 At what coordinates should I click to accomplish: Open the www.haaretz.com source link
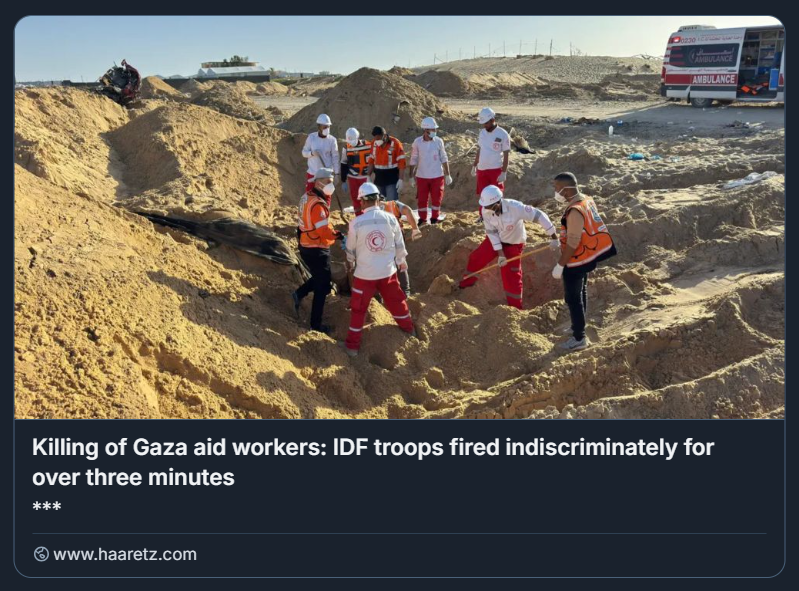pyautogui.click(x=124, y=554)
